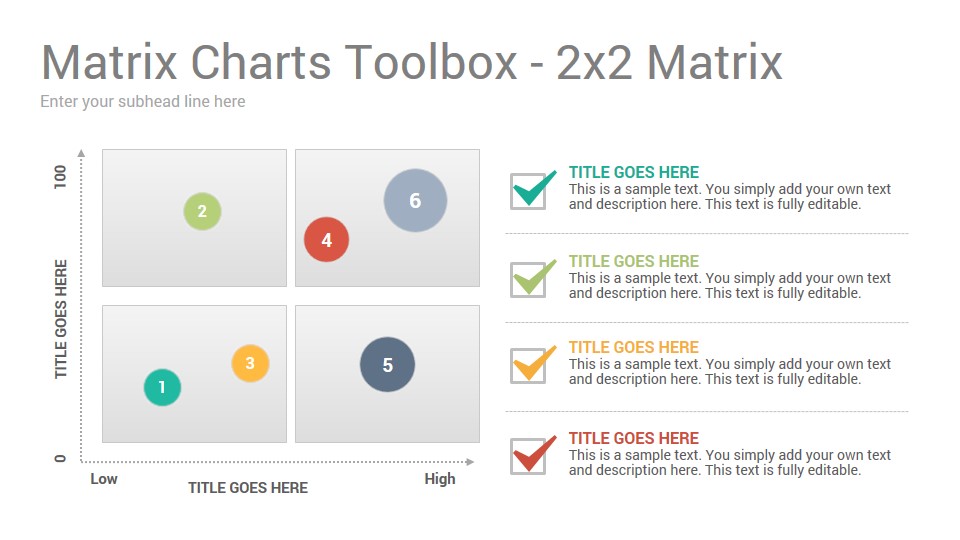Click the subhead line placeholder text
Screen dimensions: 960x540
click(143, 102)
